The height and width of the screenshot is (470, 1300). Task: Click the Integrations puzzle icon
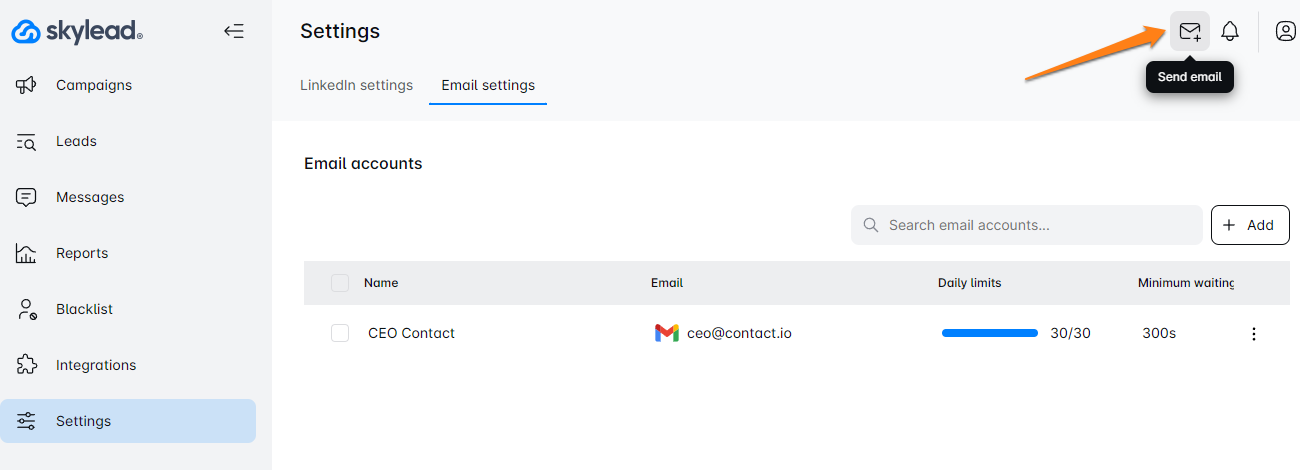pos(27,365)
